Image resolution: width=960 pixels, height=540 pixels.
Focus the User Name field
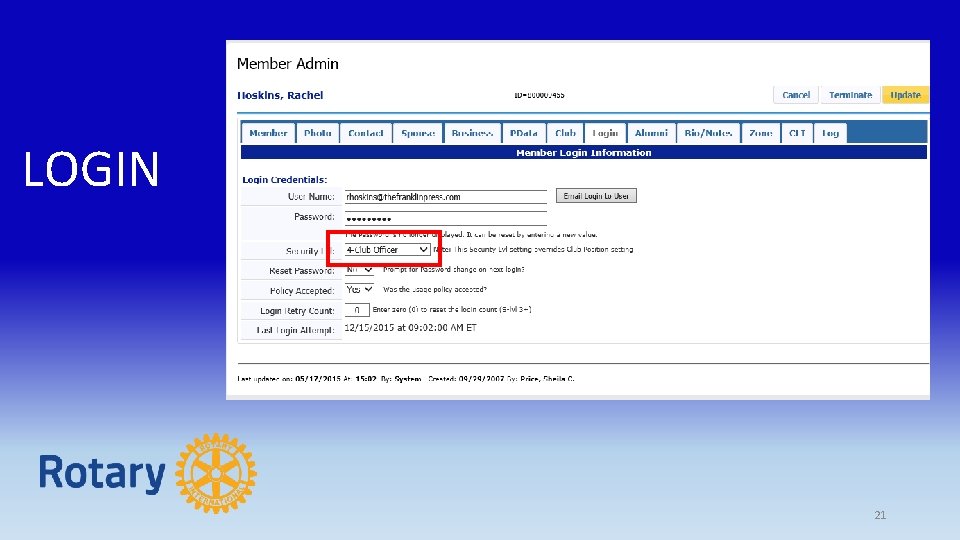pos(446,197)
